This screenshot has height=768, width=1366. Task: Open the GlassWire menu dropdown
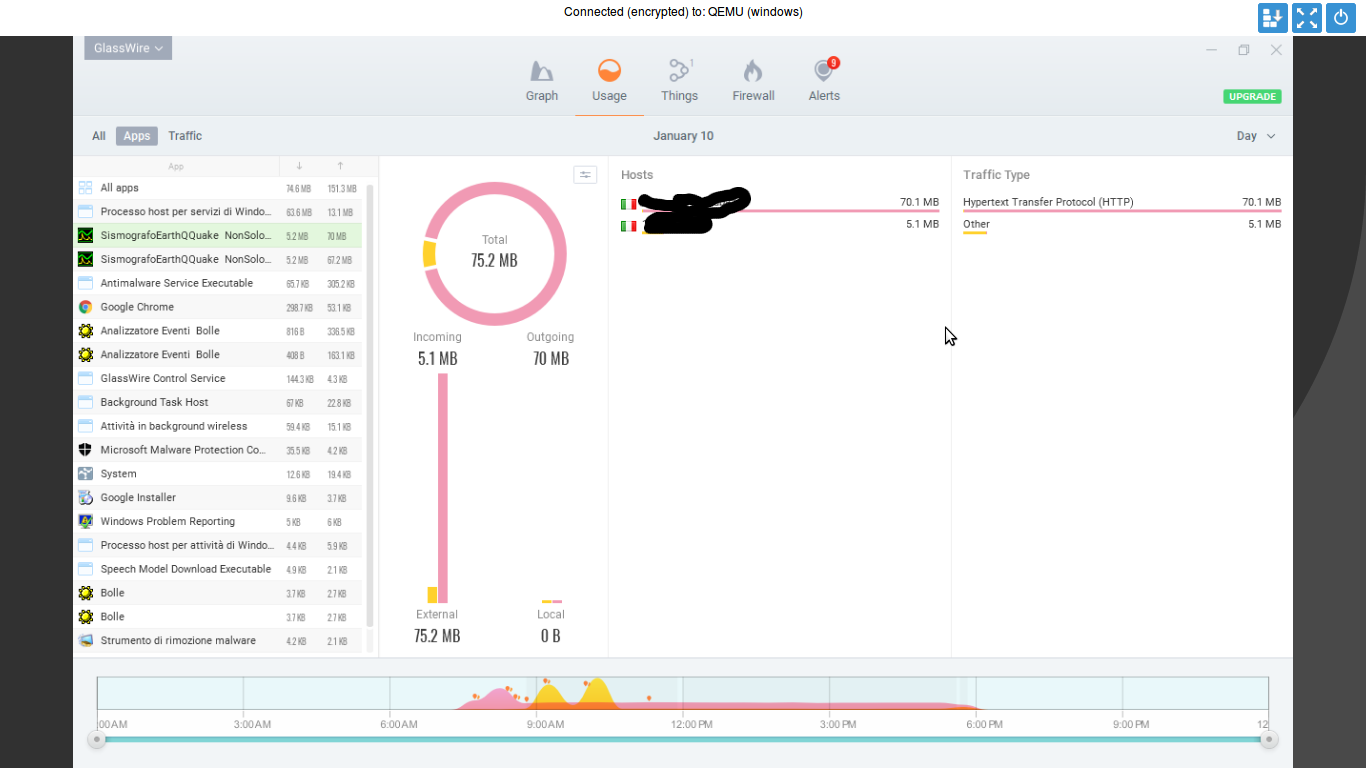(128, 48)
